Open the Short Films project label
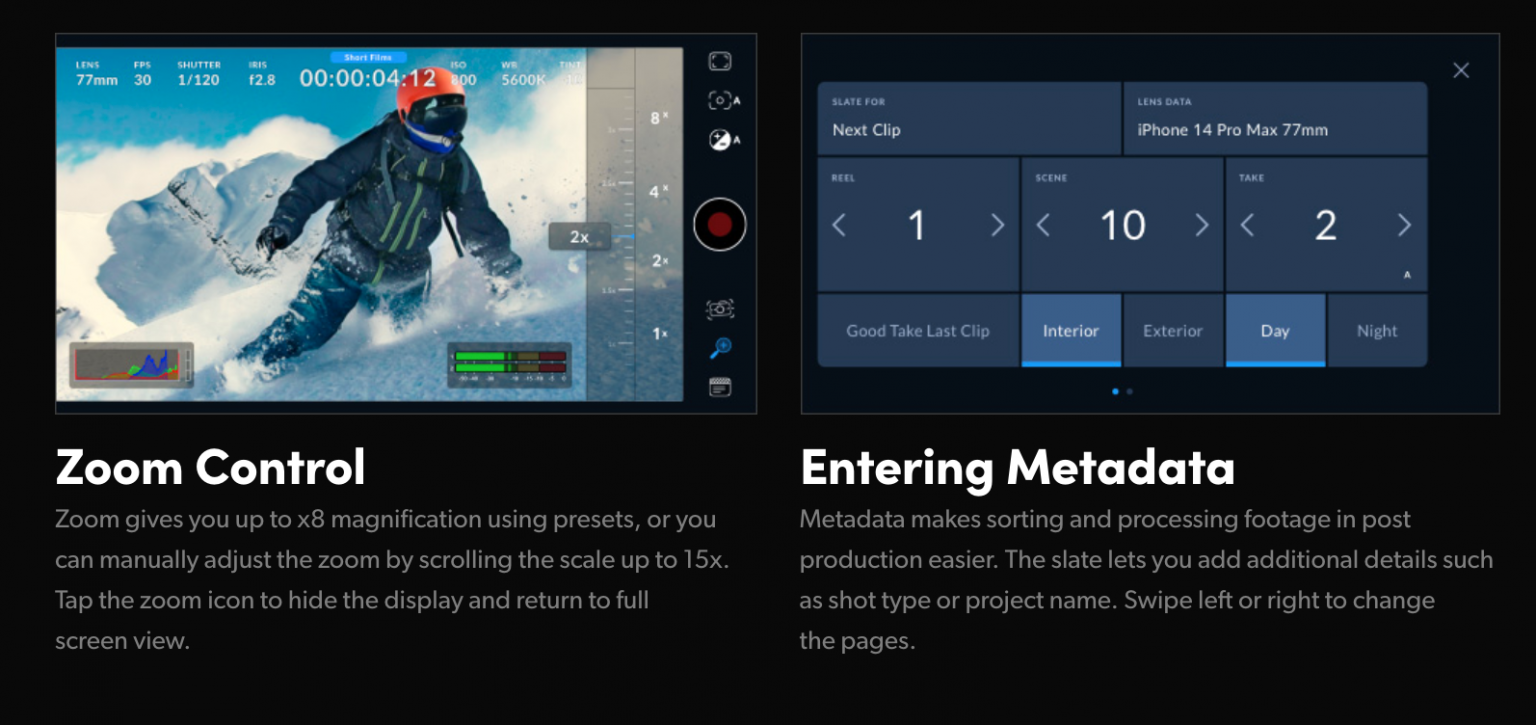This screenshot has width=1536, height=725. 366,57
